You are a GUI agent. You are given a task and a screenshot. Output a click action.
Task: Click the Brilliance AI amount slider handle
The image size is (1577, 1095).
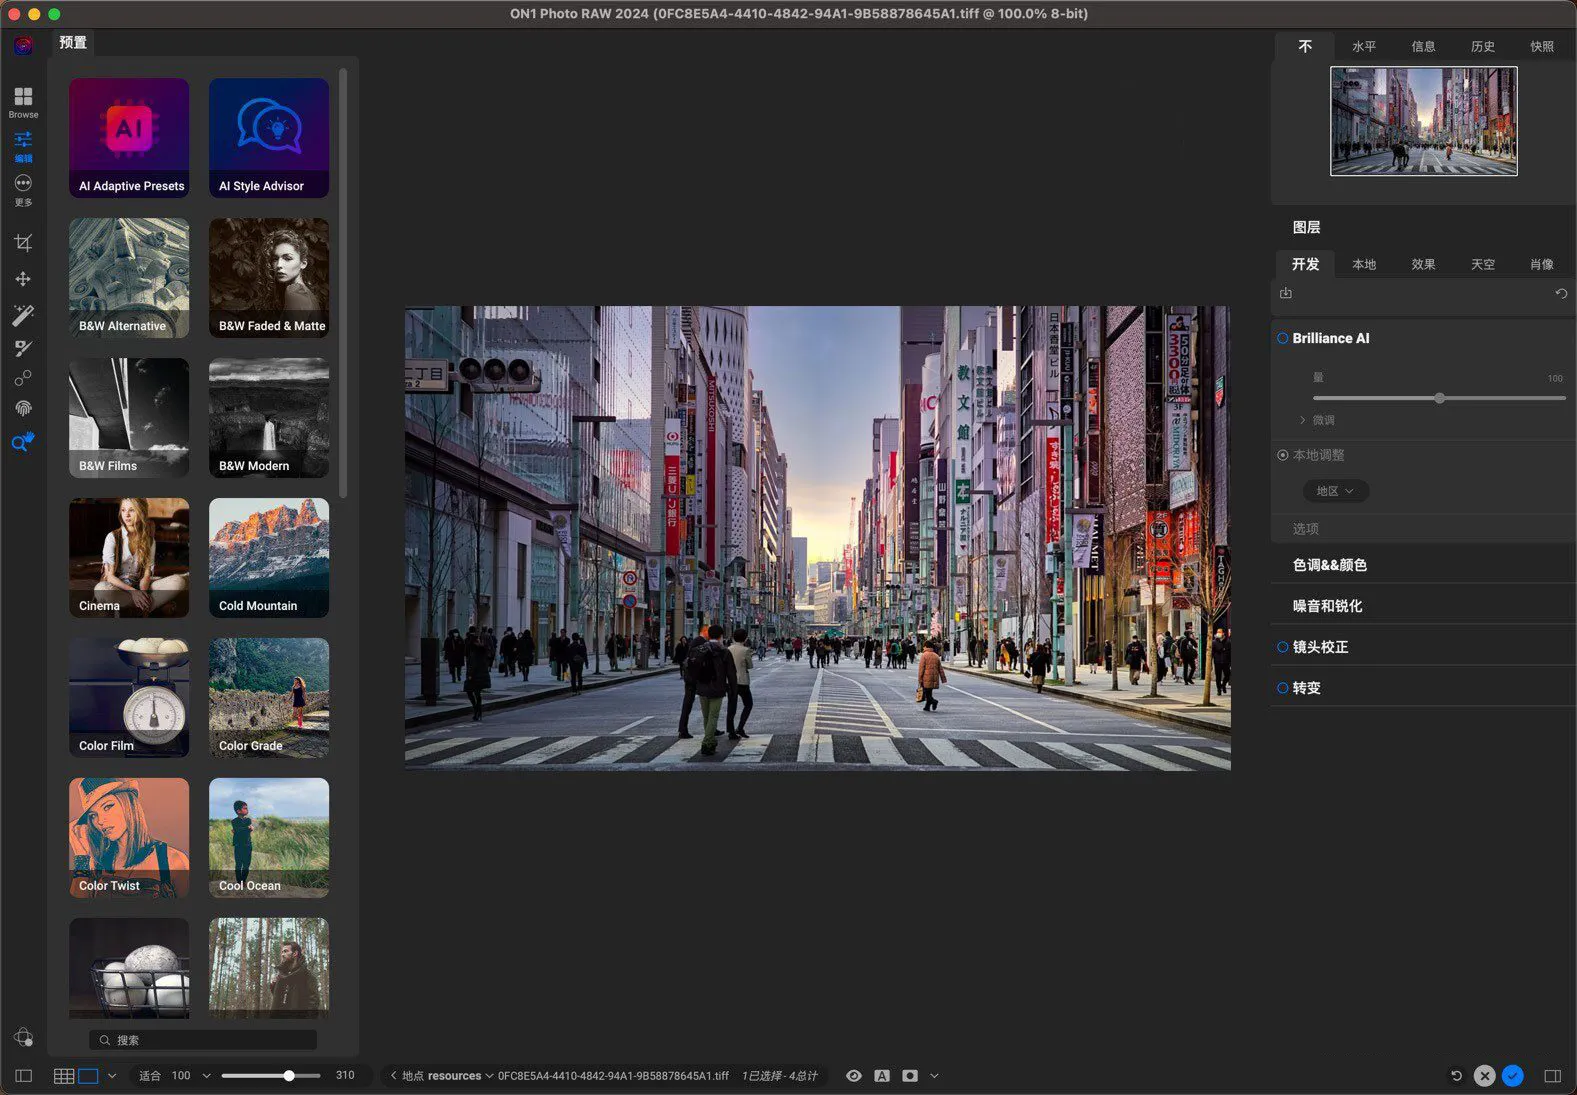(x=1439, y=398)
